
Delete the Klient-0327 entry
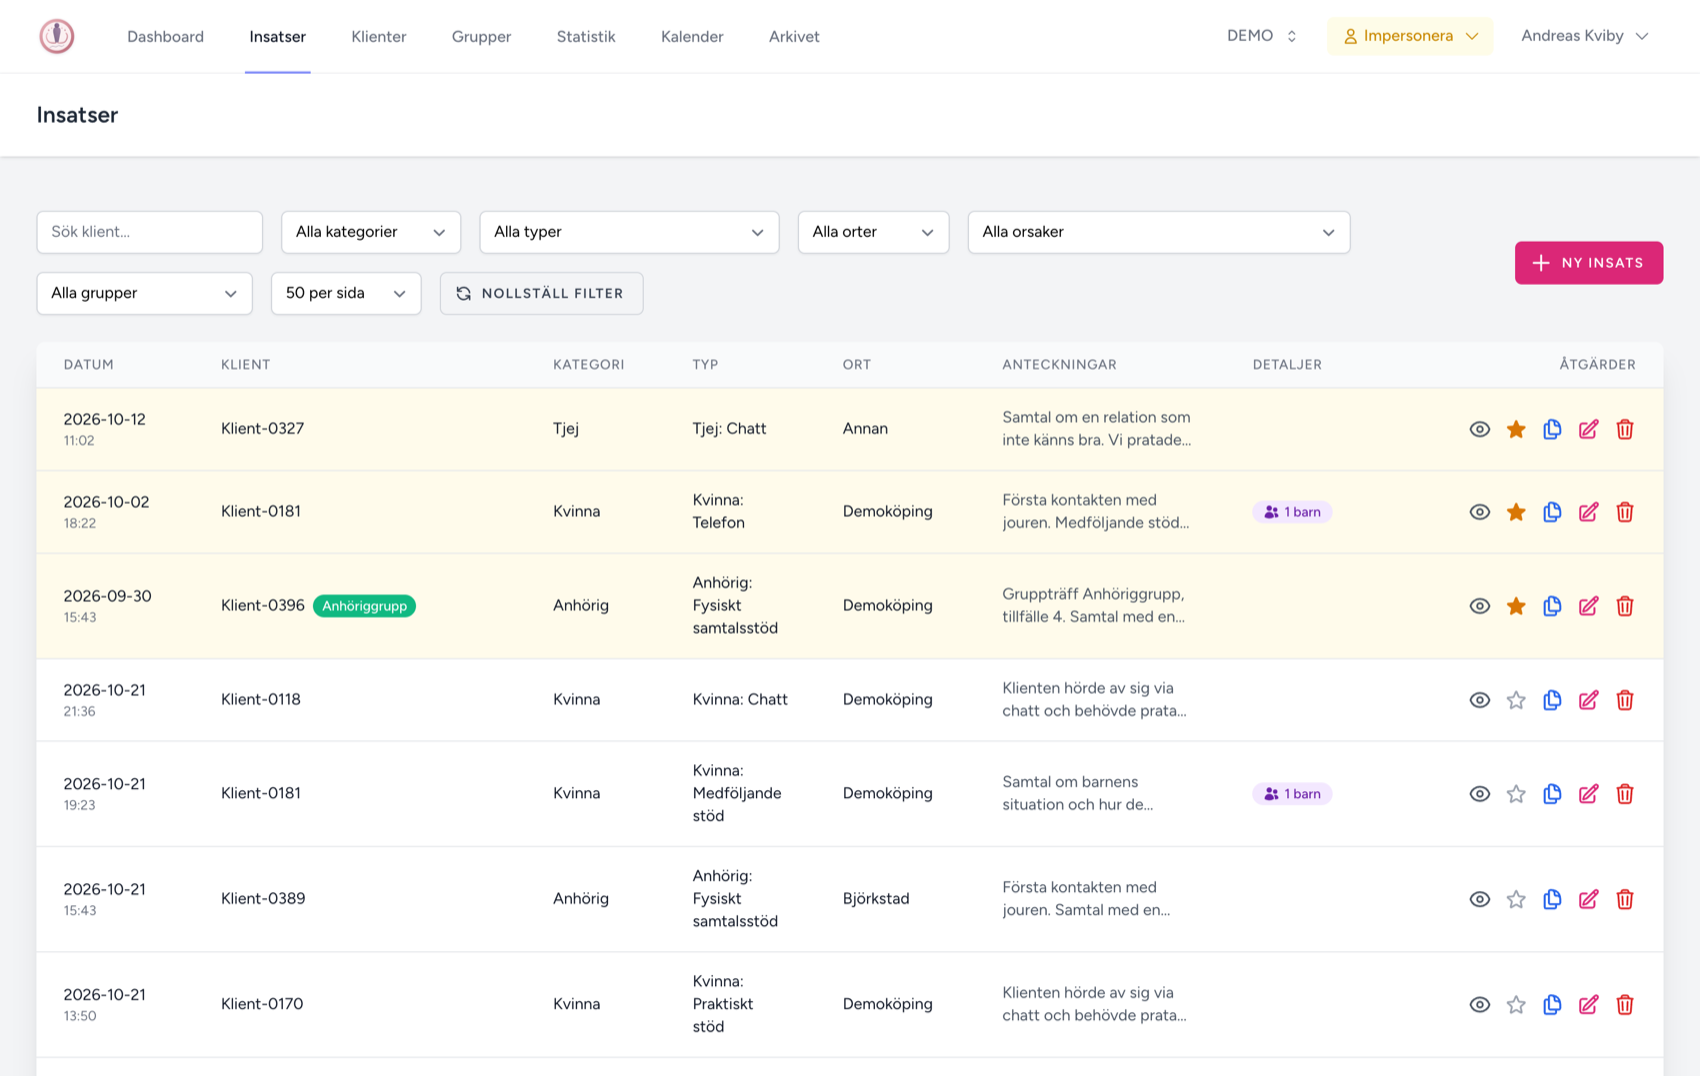[x=1625, y=429]
